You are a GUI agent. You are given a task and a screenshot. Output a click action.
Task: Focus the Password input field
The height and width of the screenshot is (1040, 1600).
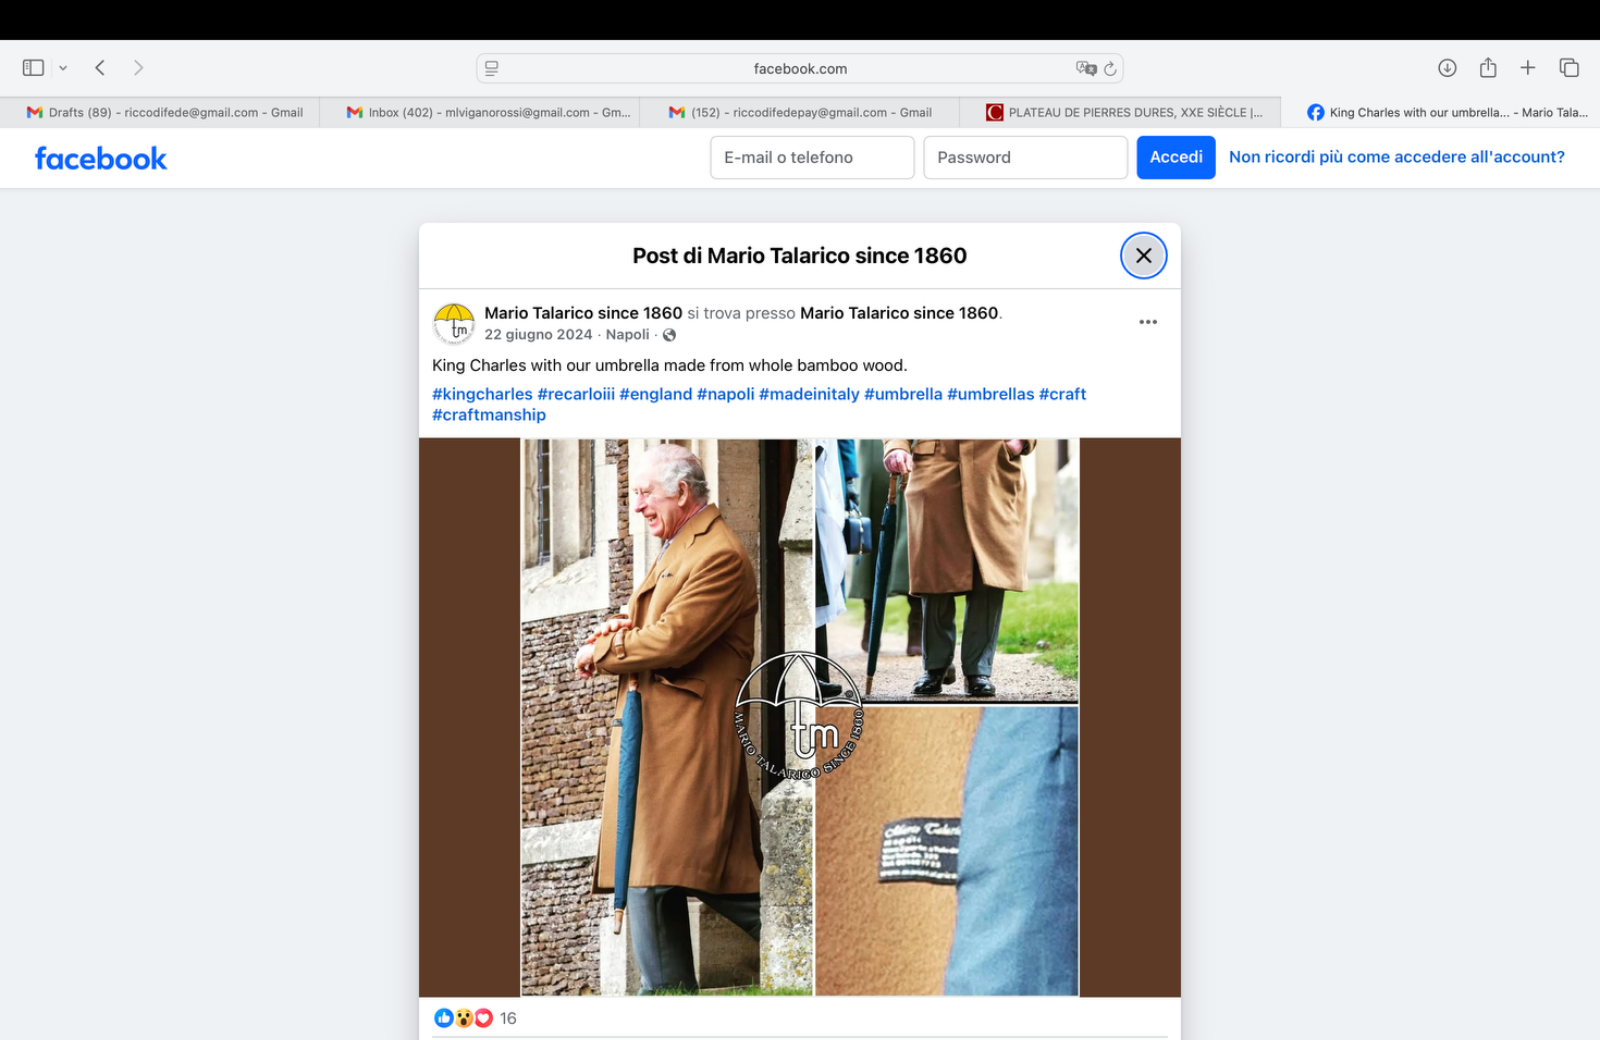1025,157
